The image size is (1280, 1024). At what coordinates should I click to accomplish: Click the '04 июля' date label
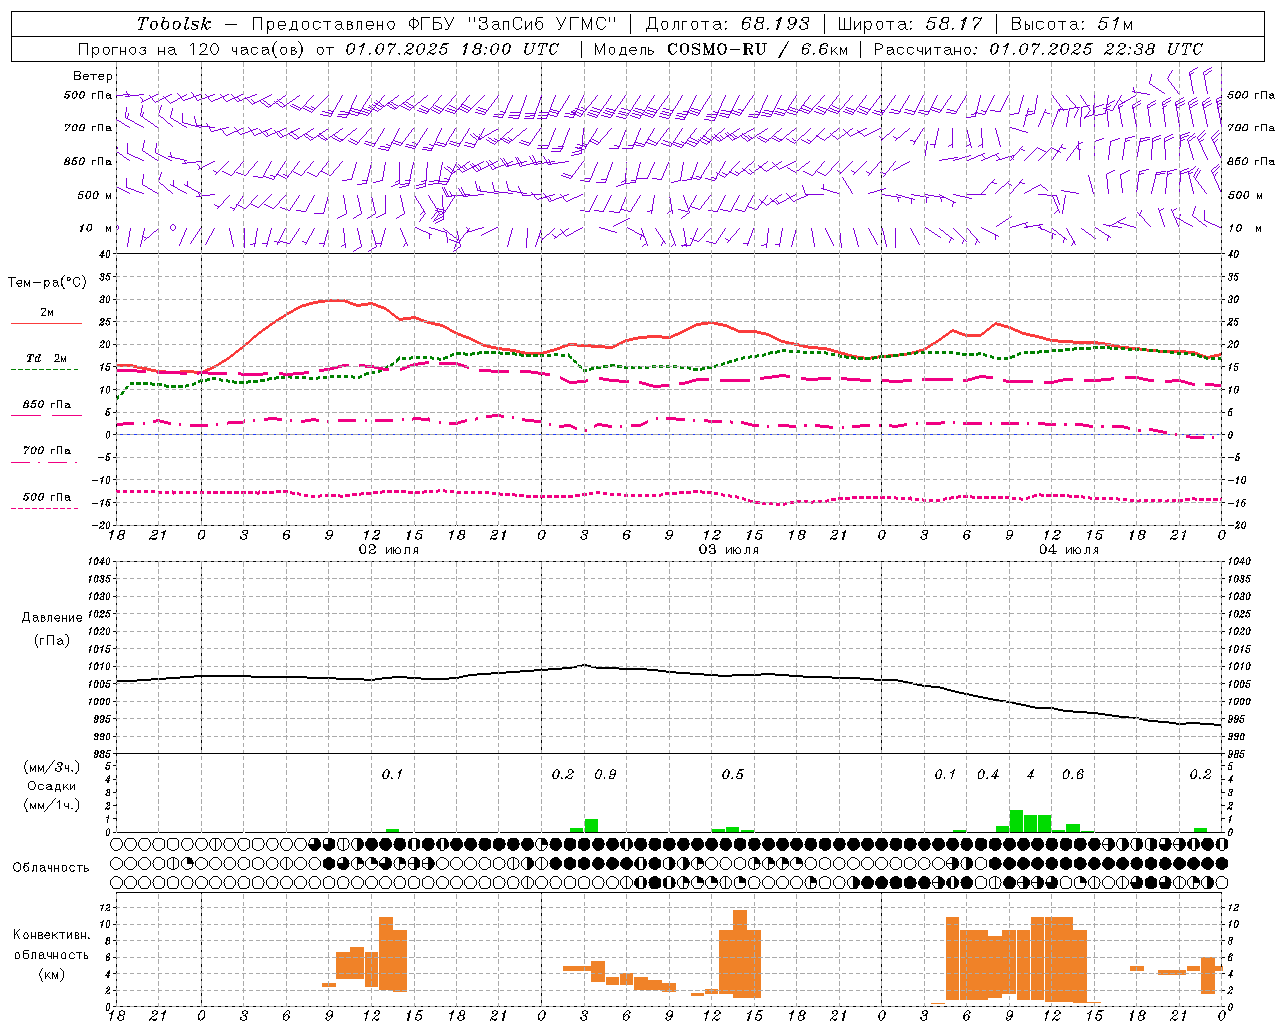click(1069, 550)
